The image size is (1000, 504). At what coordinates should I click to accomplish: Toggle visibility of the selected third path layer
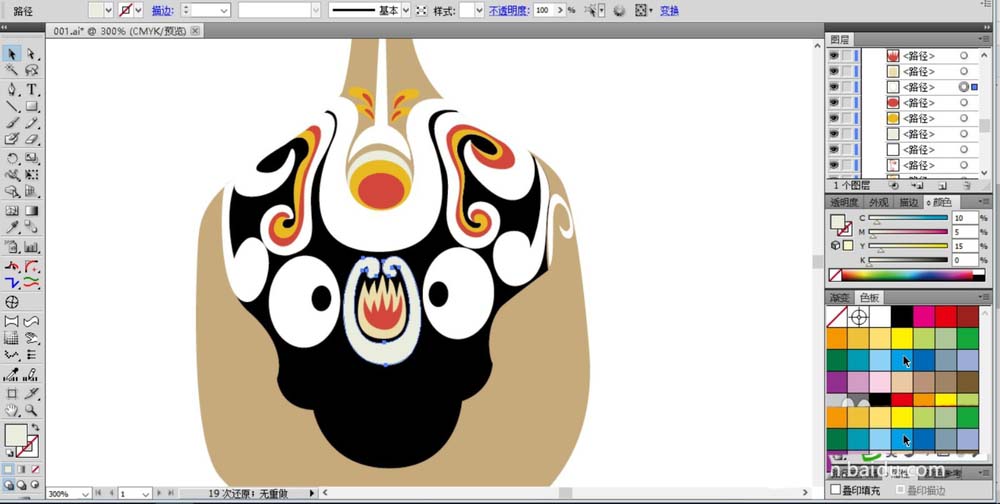[x=833, y=87]
